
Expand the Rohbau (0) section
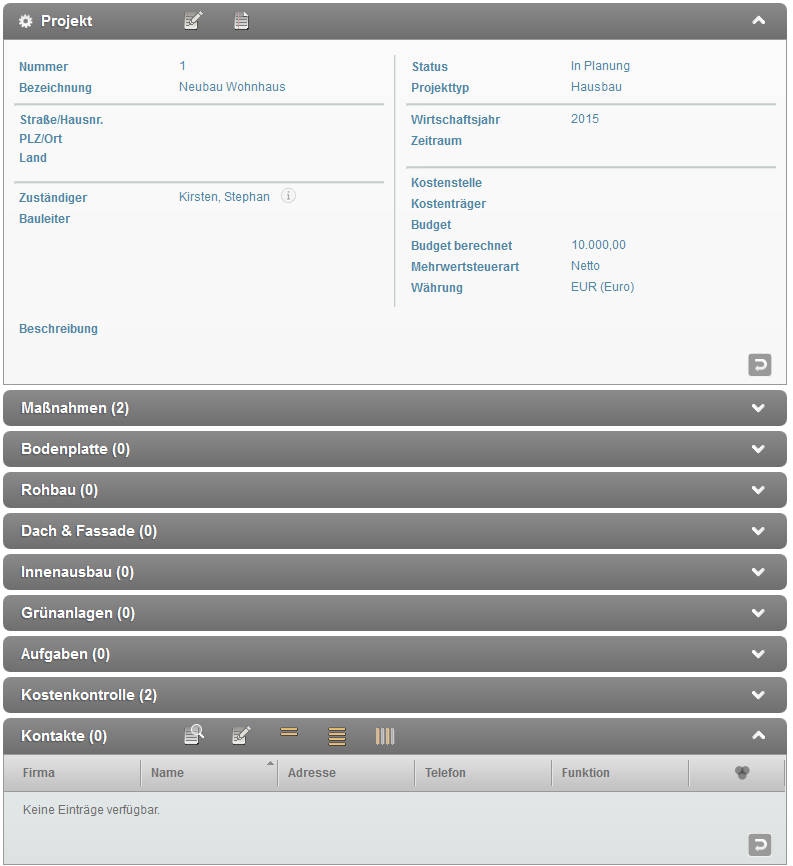click(x=758, y=490)
